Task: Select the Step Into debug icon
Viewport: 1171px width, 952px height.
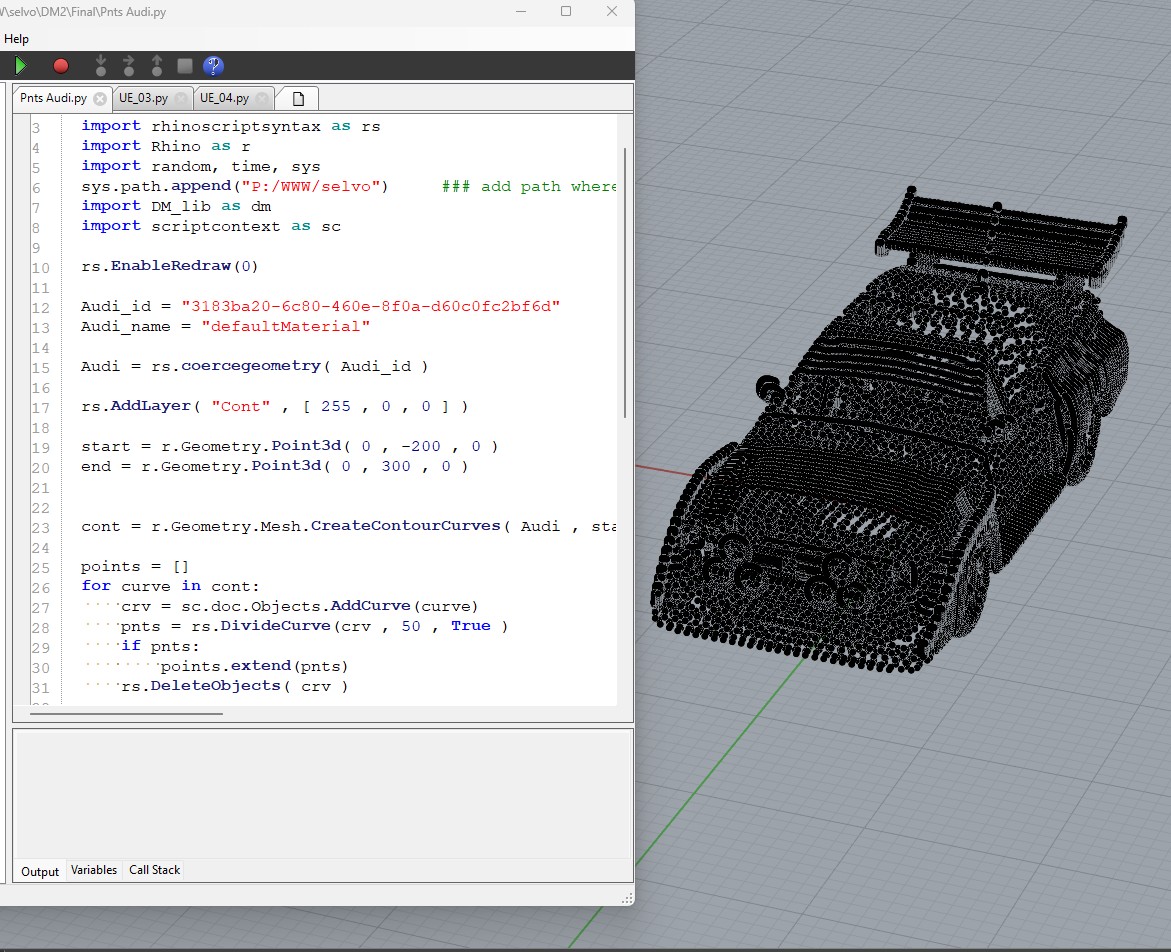Action: (x=100, y=65)
